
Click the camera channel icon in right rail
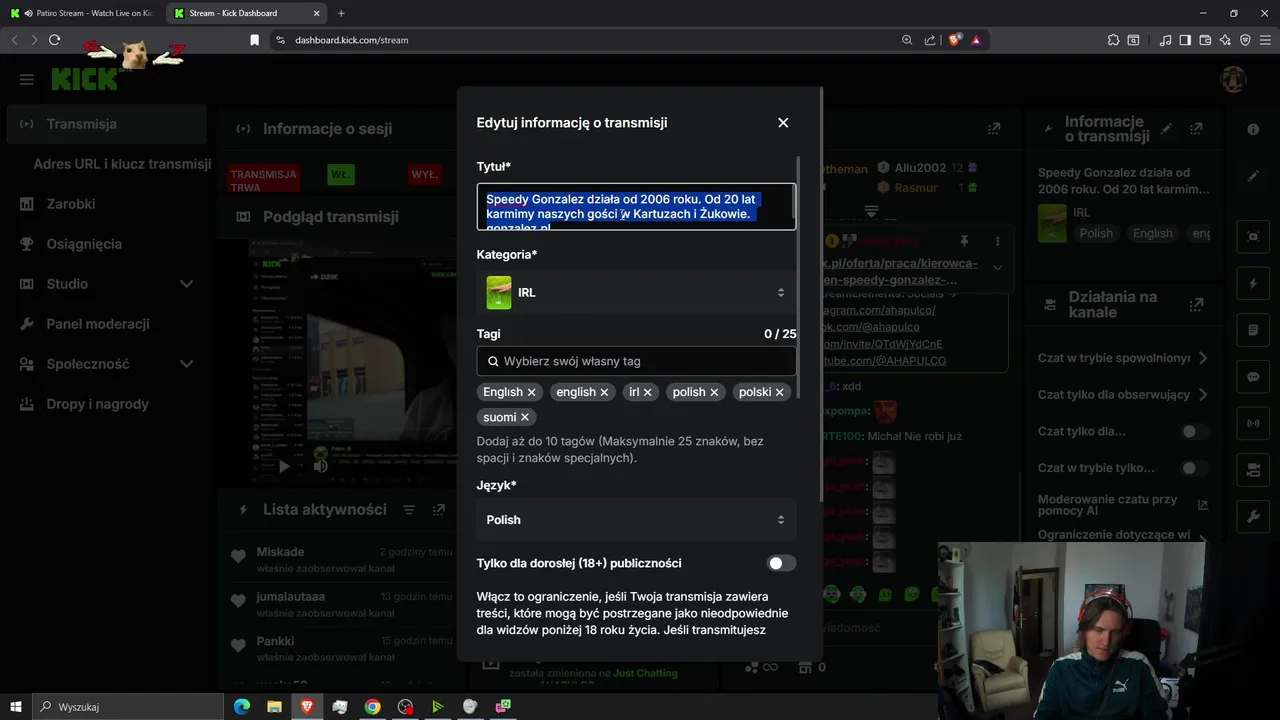[x=1253, y=470]
